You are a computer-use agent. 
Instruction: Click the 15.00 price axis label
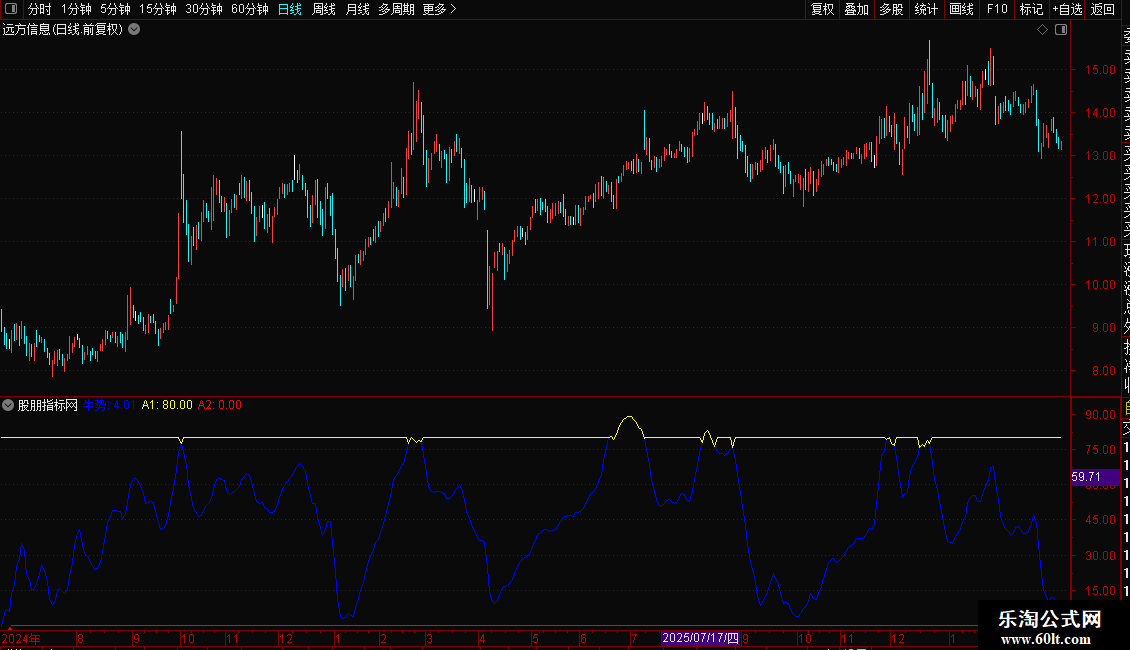coord(1100,70)
